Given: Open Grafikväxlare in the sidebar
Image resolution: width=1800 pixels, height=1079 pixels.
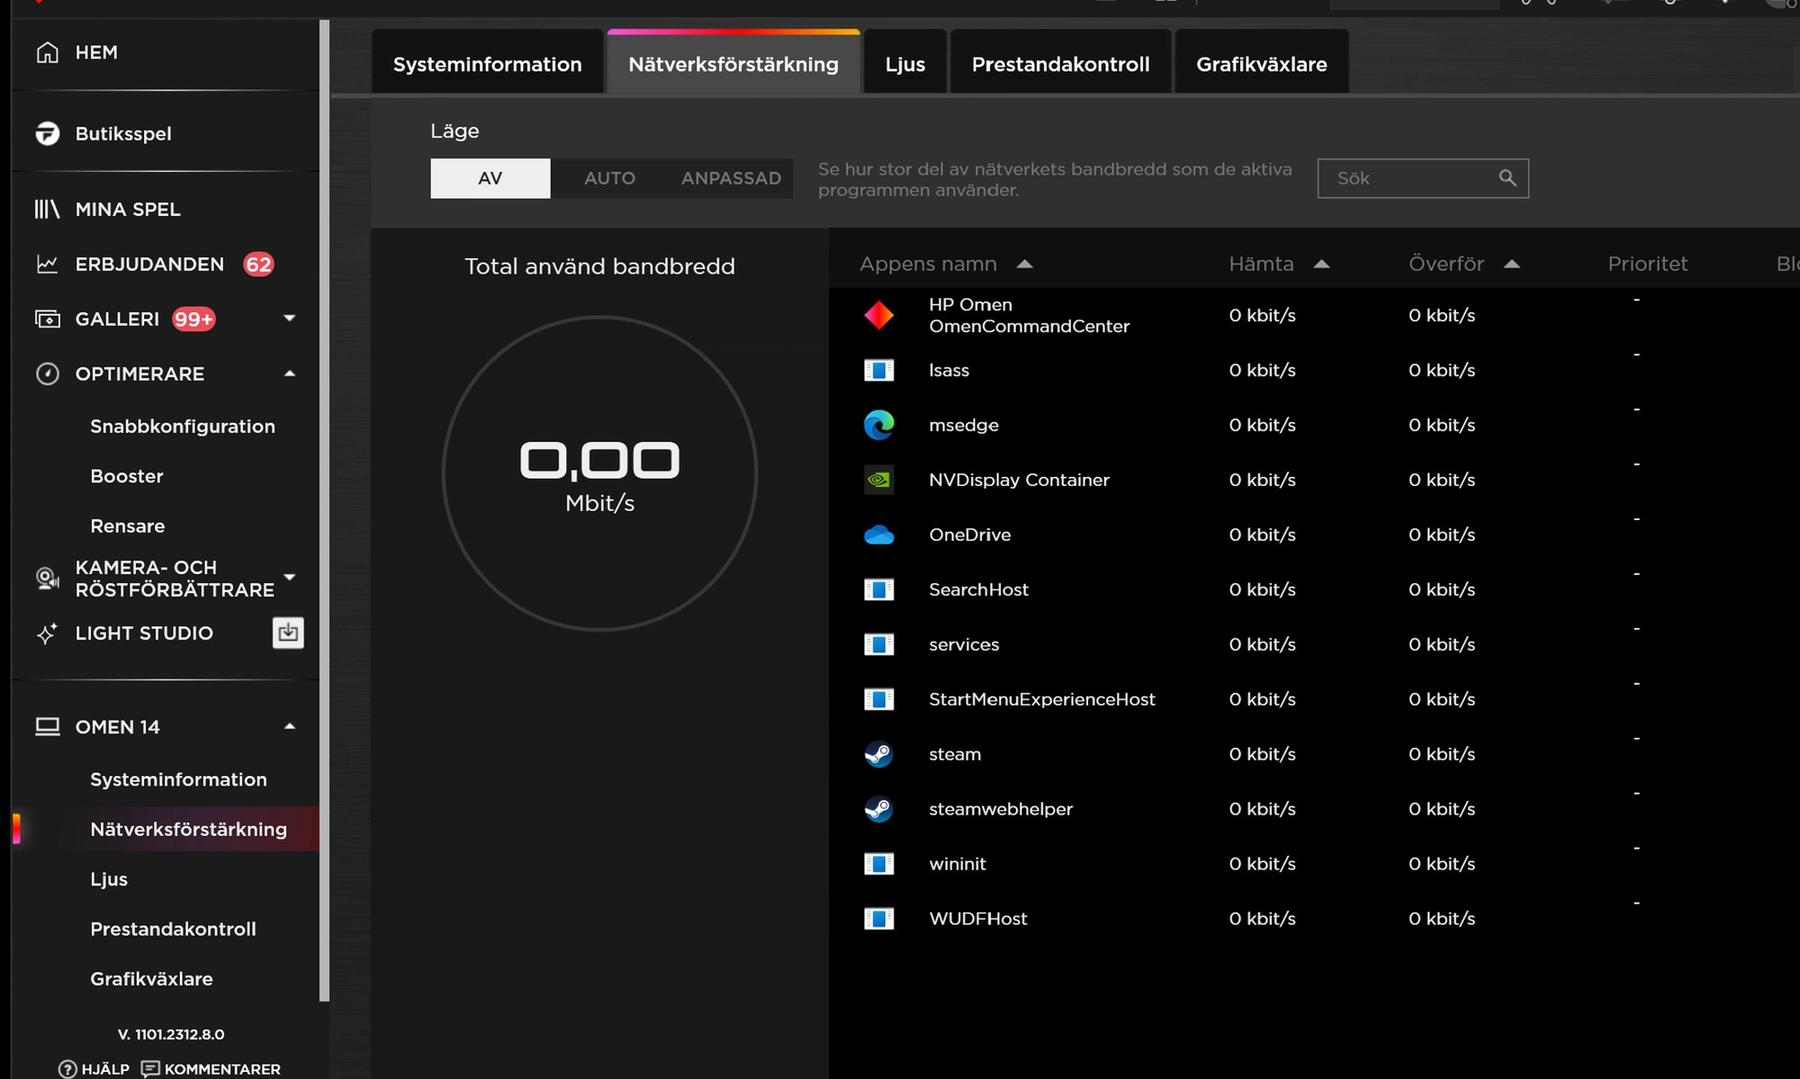Looking at the screenshot, I should pyautogui.click(x=151, y=979).
